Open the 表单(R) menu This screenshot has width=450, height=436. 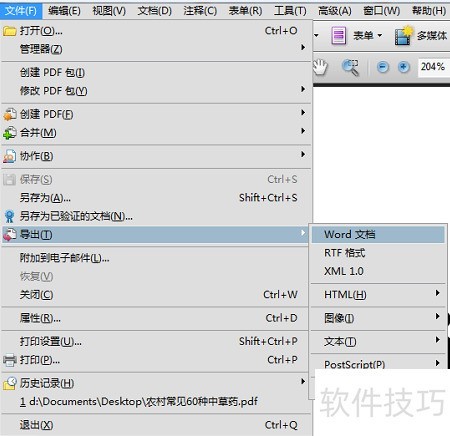click(245, 11)
